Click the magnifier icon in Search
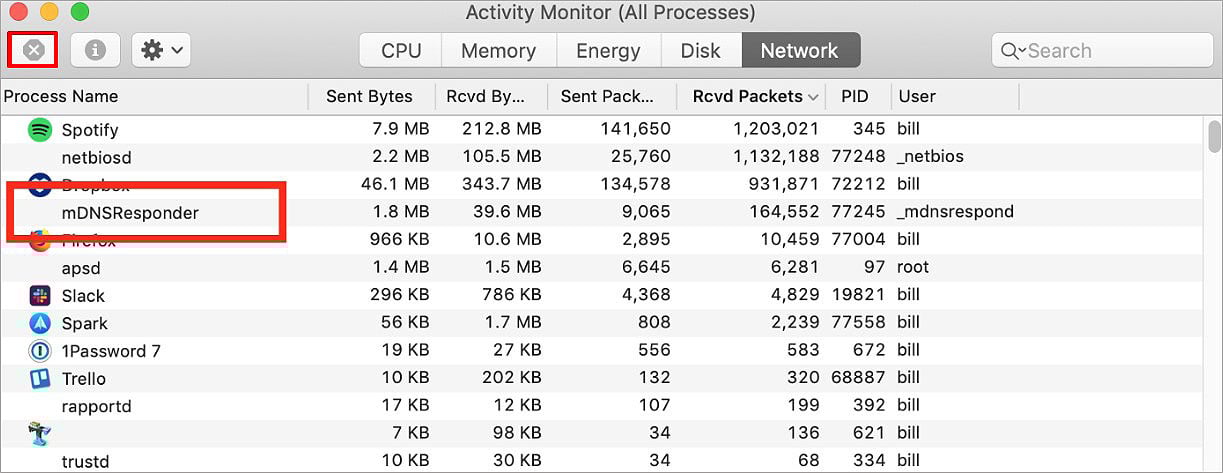 1012,50
